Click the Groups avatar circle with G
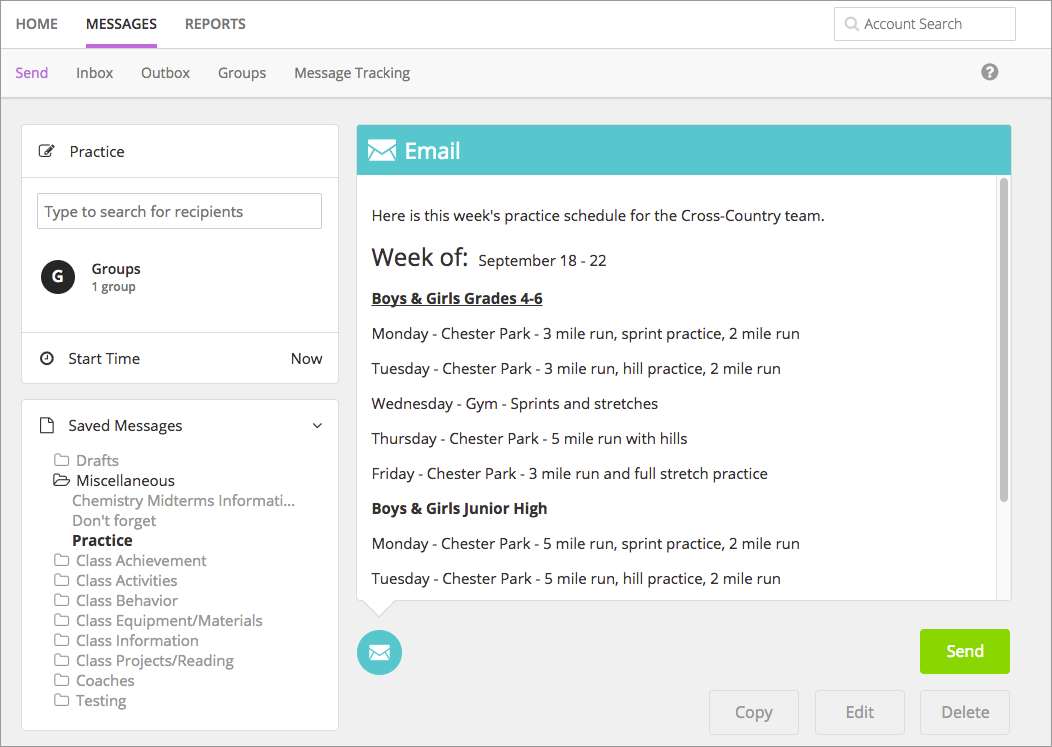 (x=58, y=277)
